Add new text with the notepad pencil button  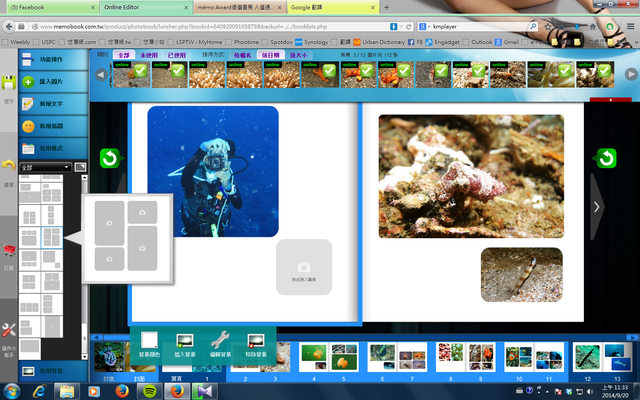pyautogui.click(x=53, y=104)
